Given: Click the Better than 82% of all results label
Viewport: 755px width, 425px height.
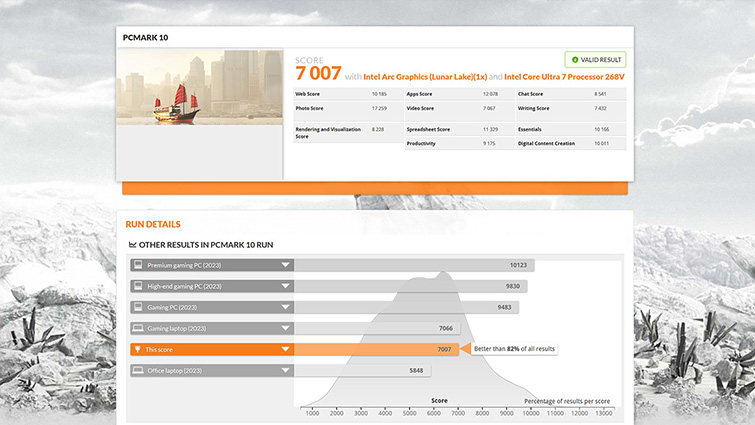Looking at the screenshot, I should (x=514, y=349).
